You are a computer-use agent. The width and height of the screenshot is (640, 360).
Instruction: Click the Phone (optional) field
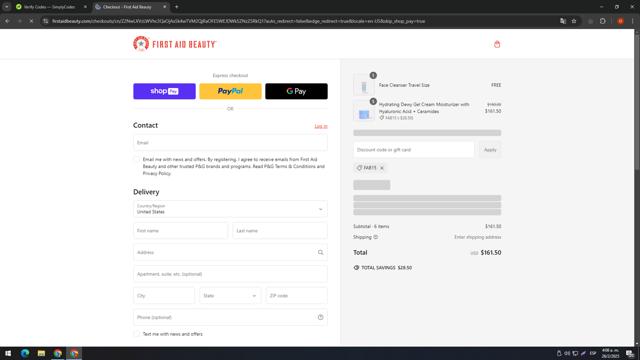click(230, 317)
